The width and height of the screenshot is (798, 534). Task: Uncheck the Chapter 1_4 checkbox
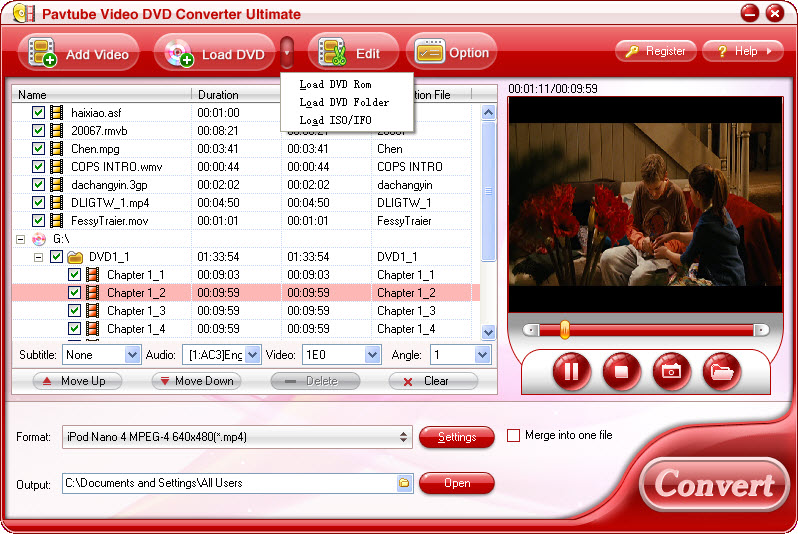coord(74,329)
